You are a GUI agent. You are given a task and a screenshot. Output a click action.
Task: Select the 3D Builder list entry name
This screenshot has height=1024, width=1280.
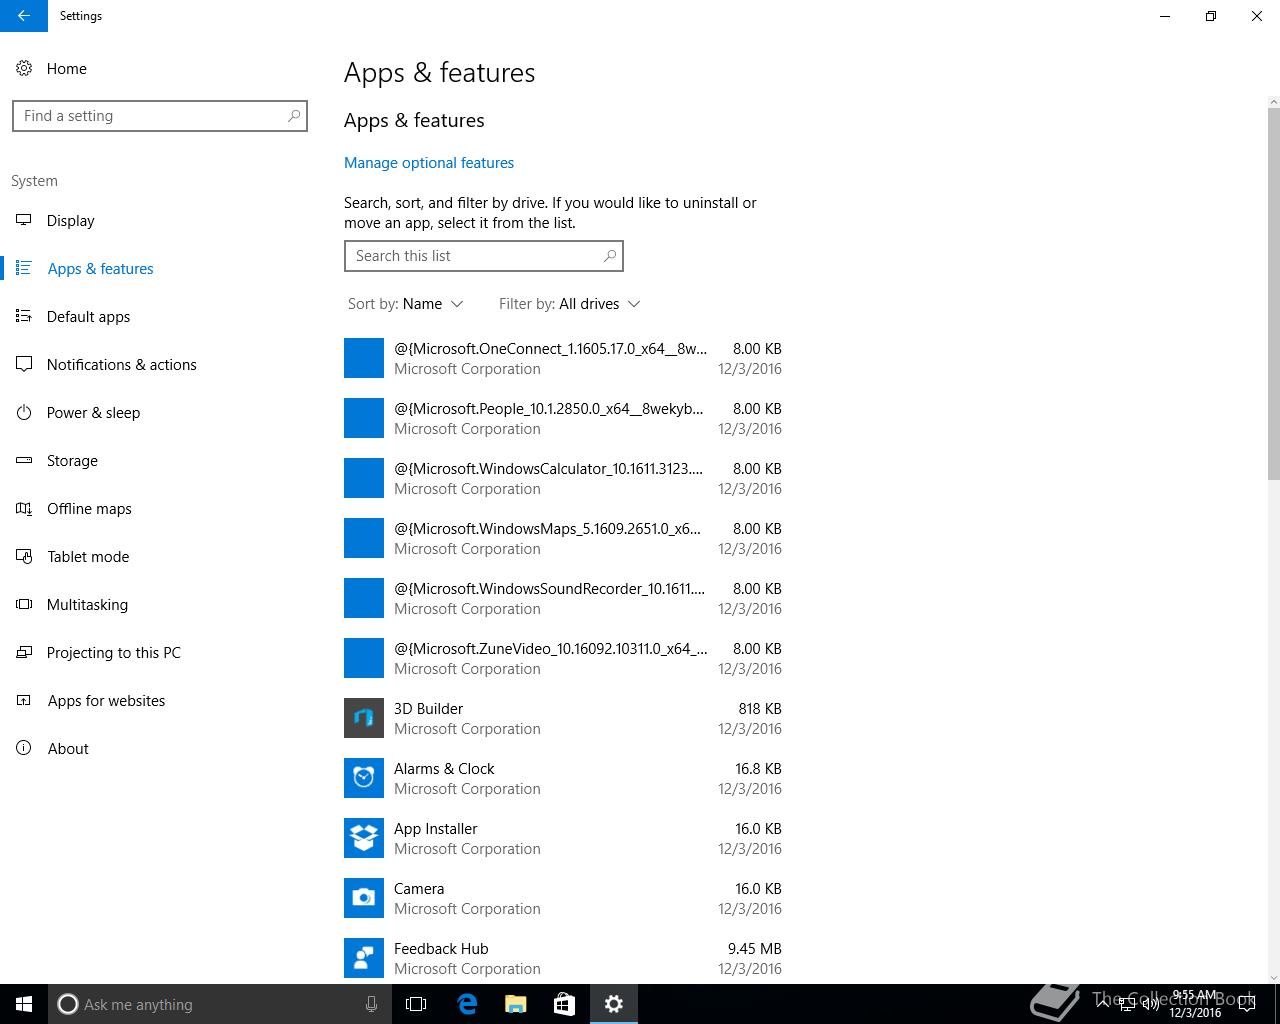point(428,709)
